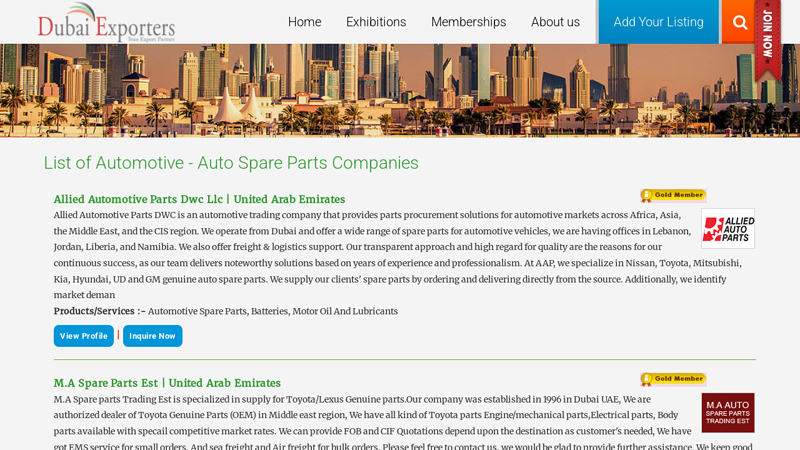Click Inquire Now for Allied Automotive
This screenshot has height=450, width=800.
click(x=153, y=336)
